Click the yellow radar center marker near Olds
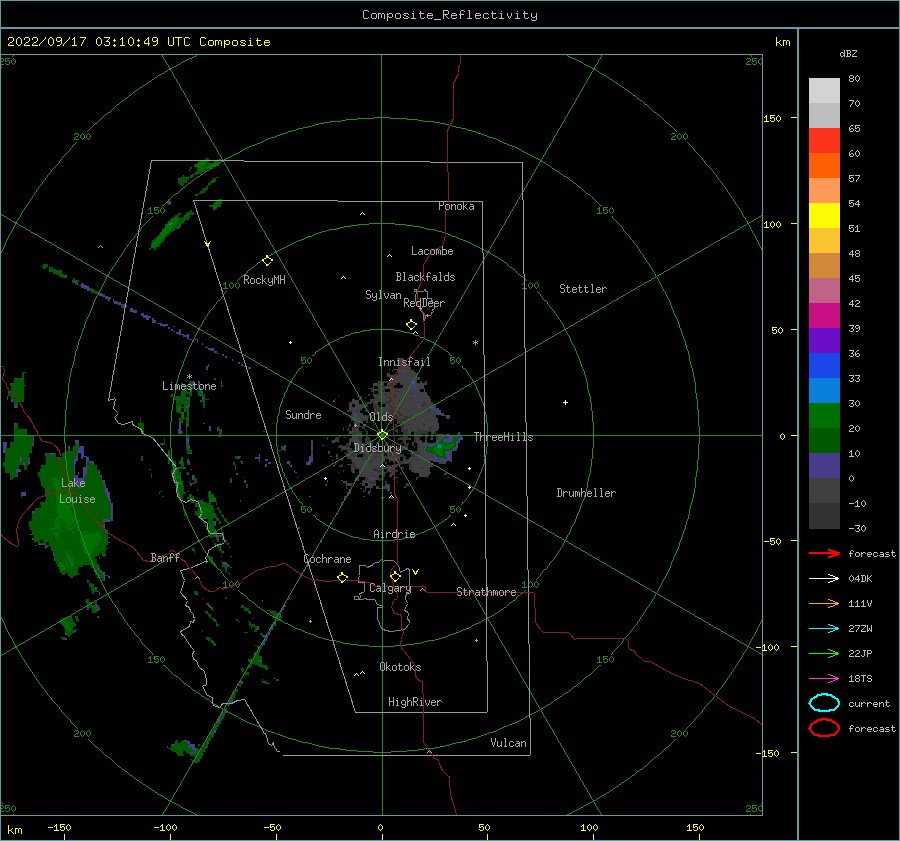 point(382,435)
